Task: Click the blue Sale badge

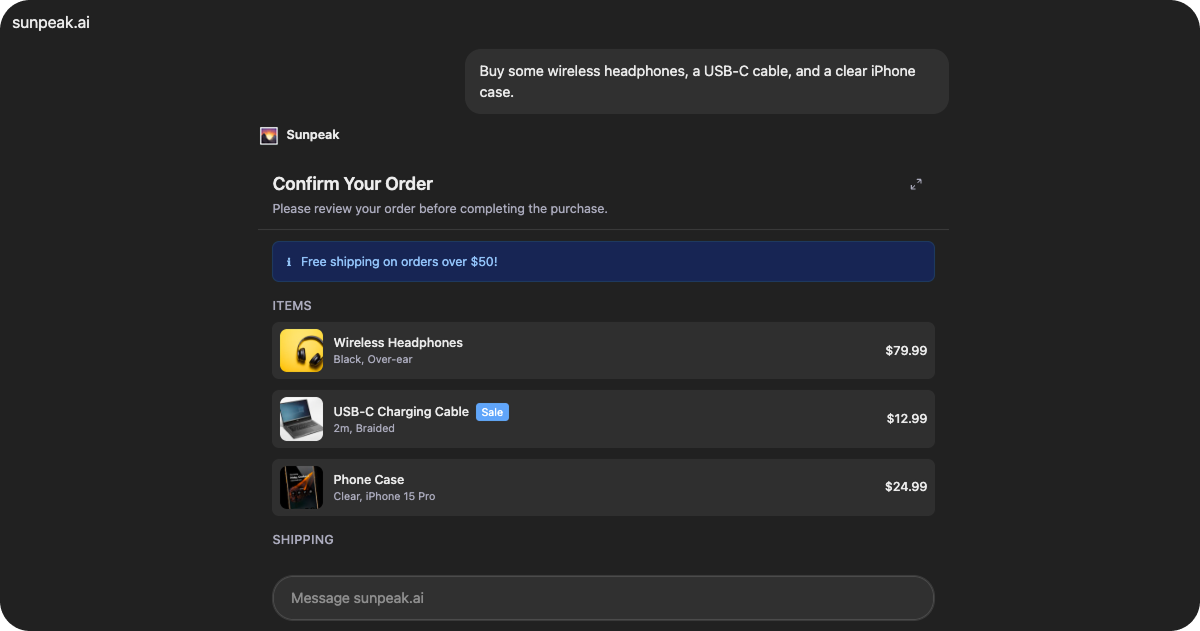Action: 492,412
